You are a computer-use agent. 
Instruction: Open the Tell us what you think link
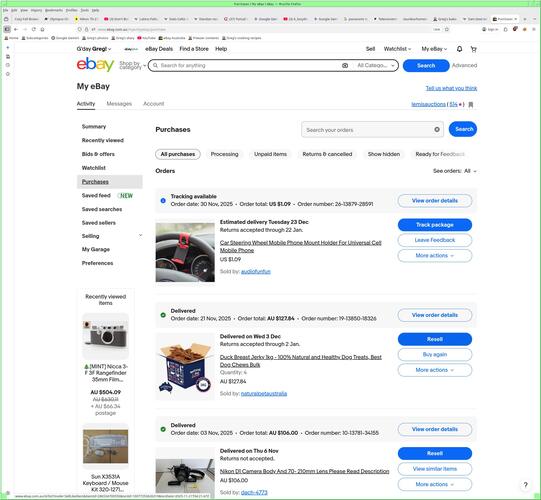[x=451, y=88]
